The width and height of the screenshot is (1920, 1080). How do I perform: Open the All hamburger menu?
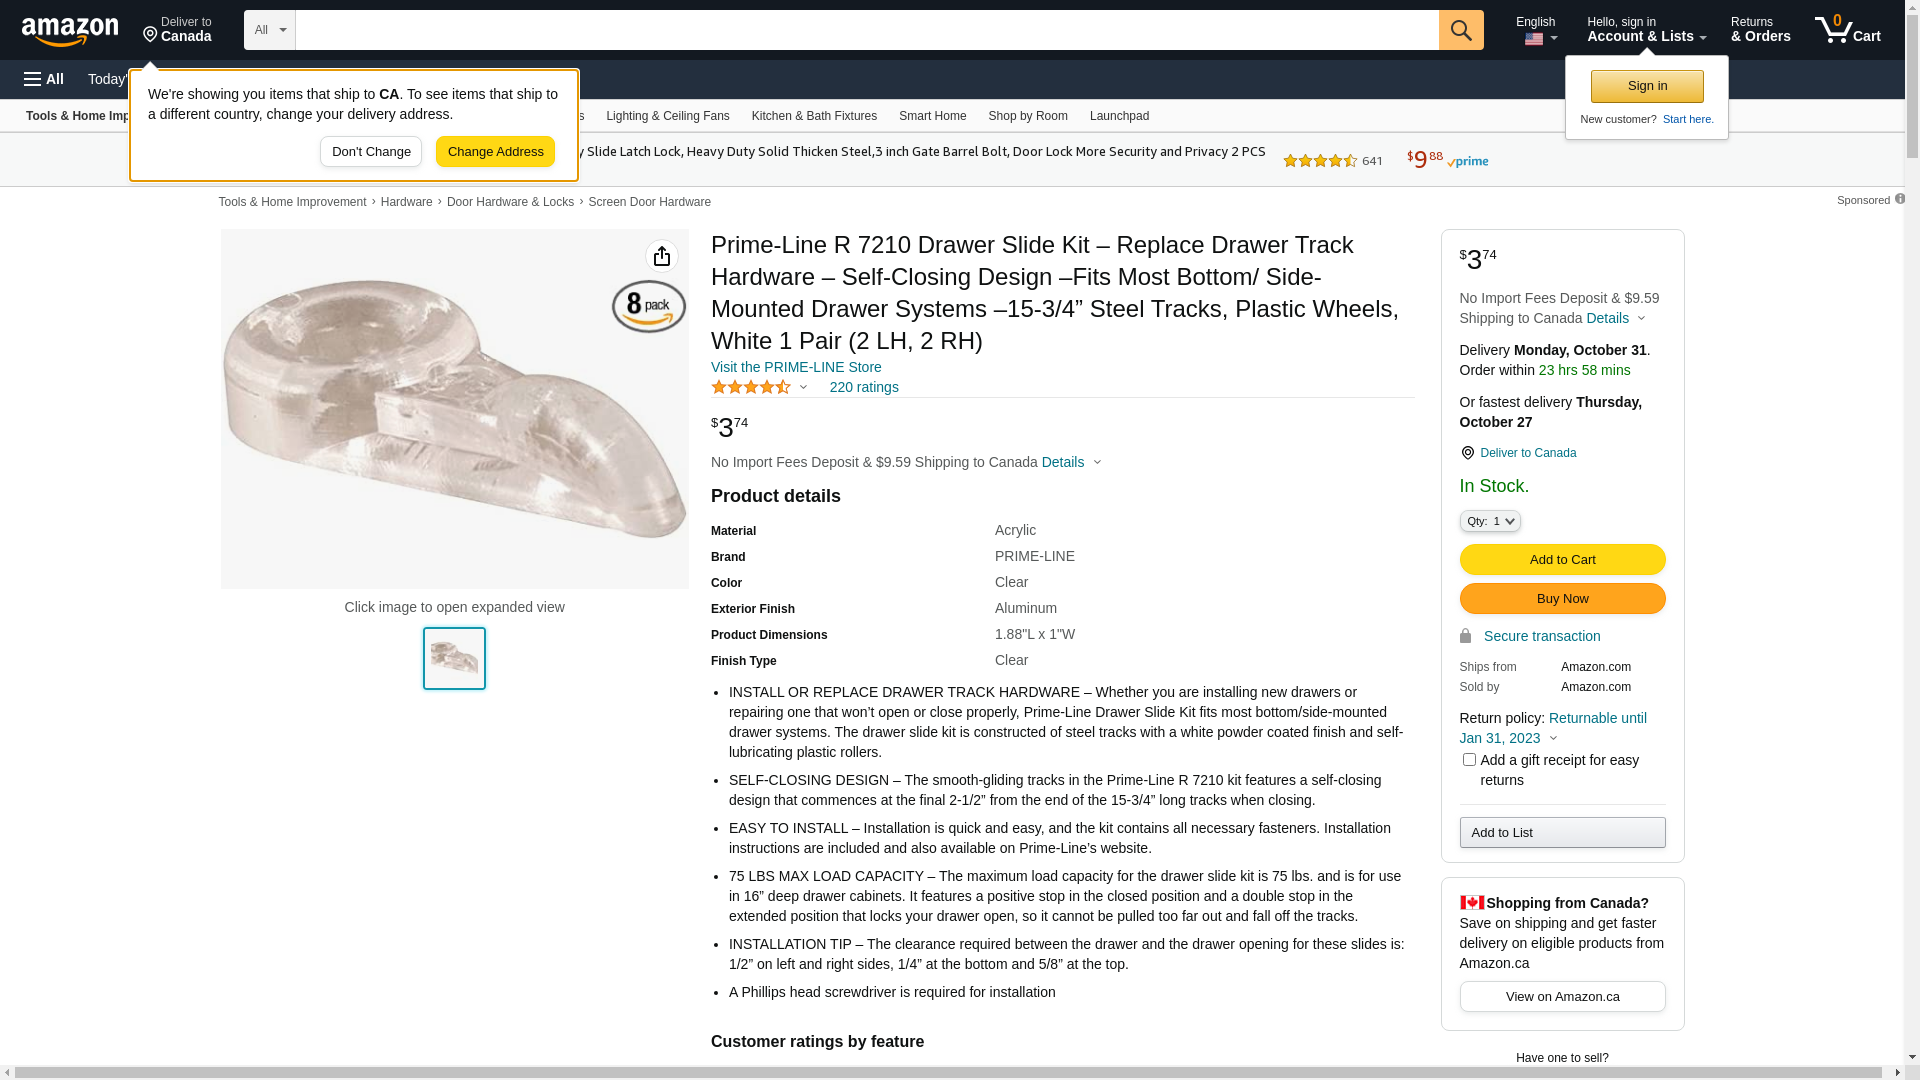point(44,79)
